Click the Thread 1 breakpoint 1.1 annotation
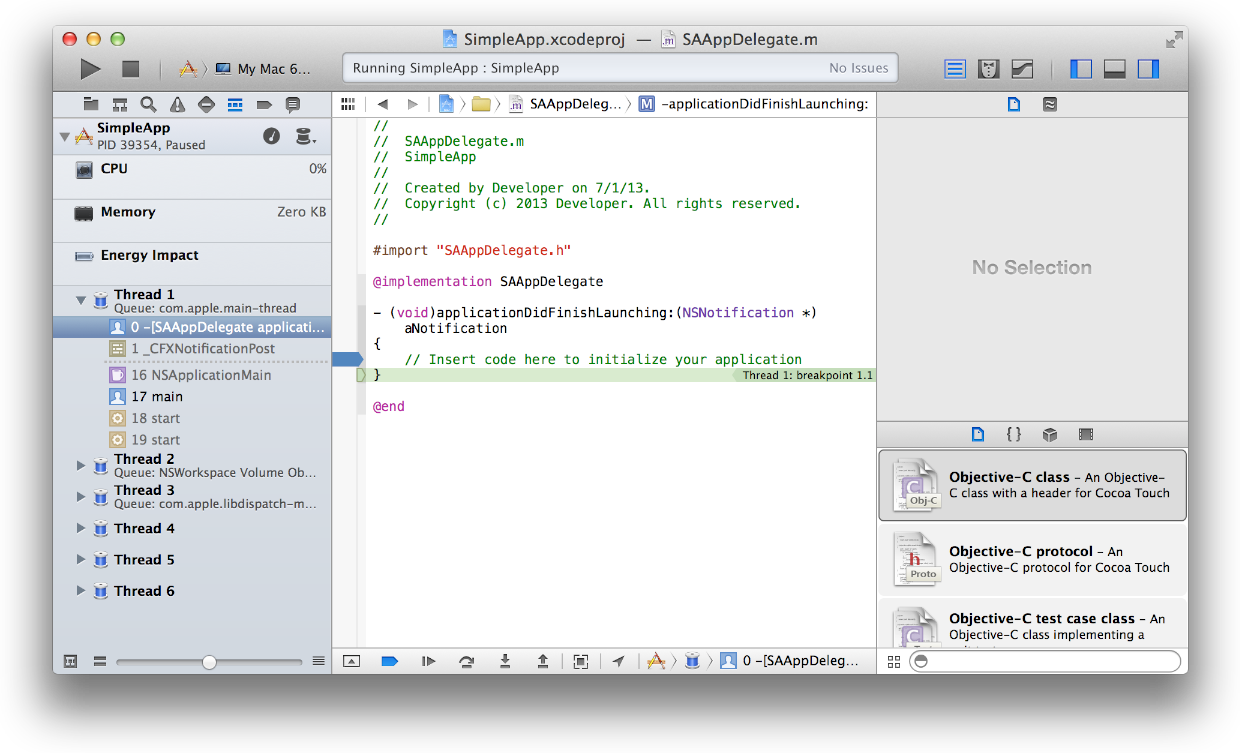This screenshot has width=1240, height=753. [x=807, y=375]
